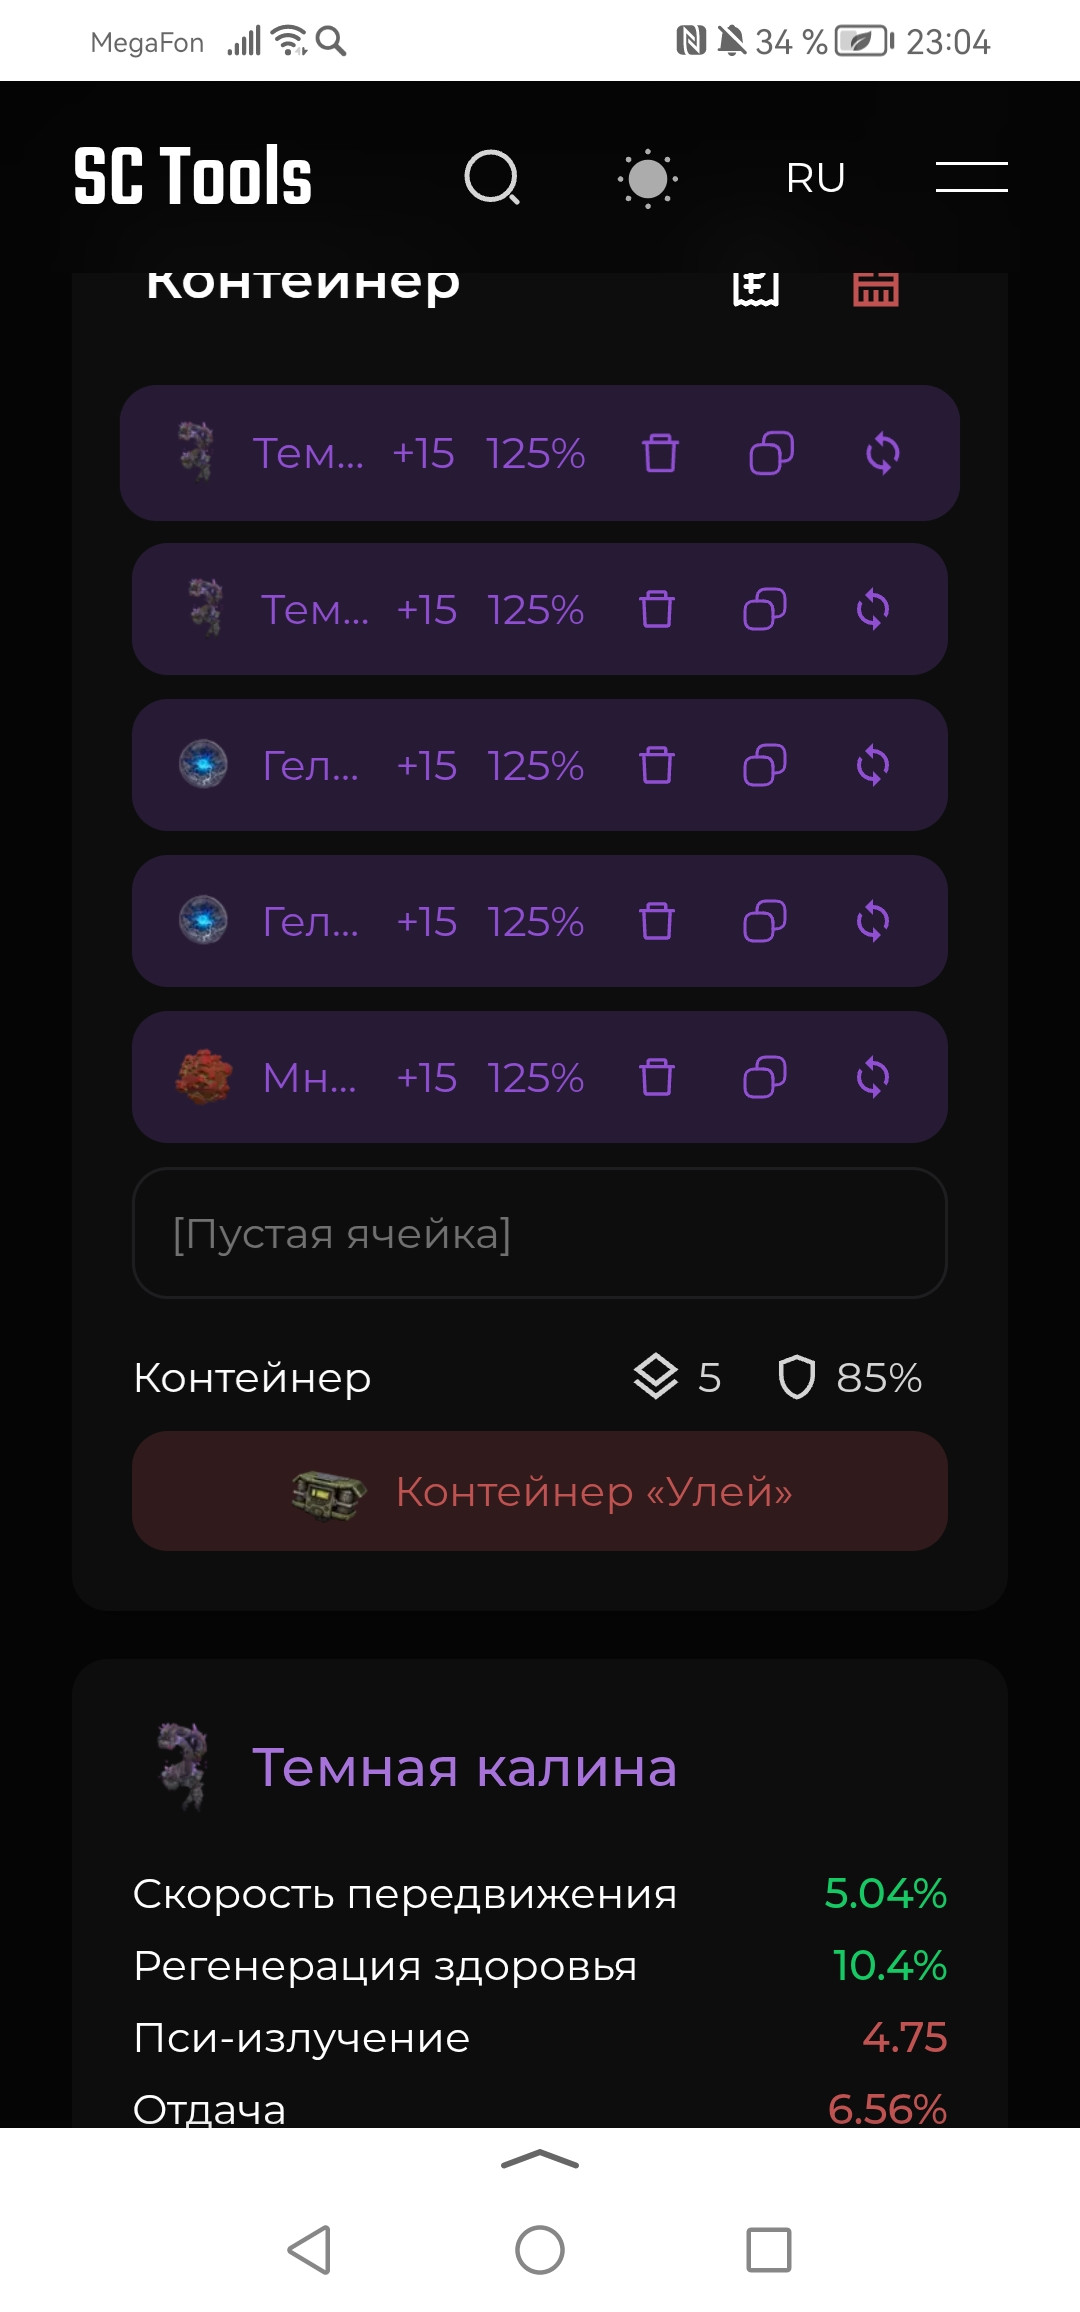Tap Android back navigation triangle
The image size is (1080, 2312).
pos(309,2250)
